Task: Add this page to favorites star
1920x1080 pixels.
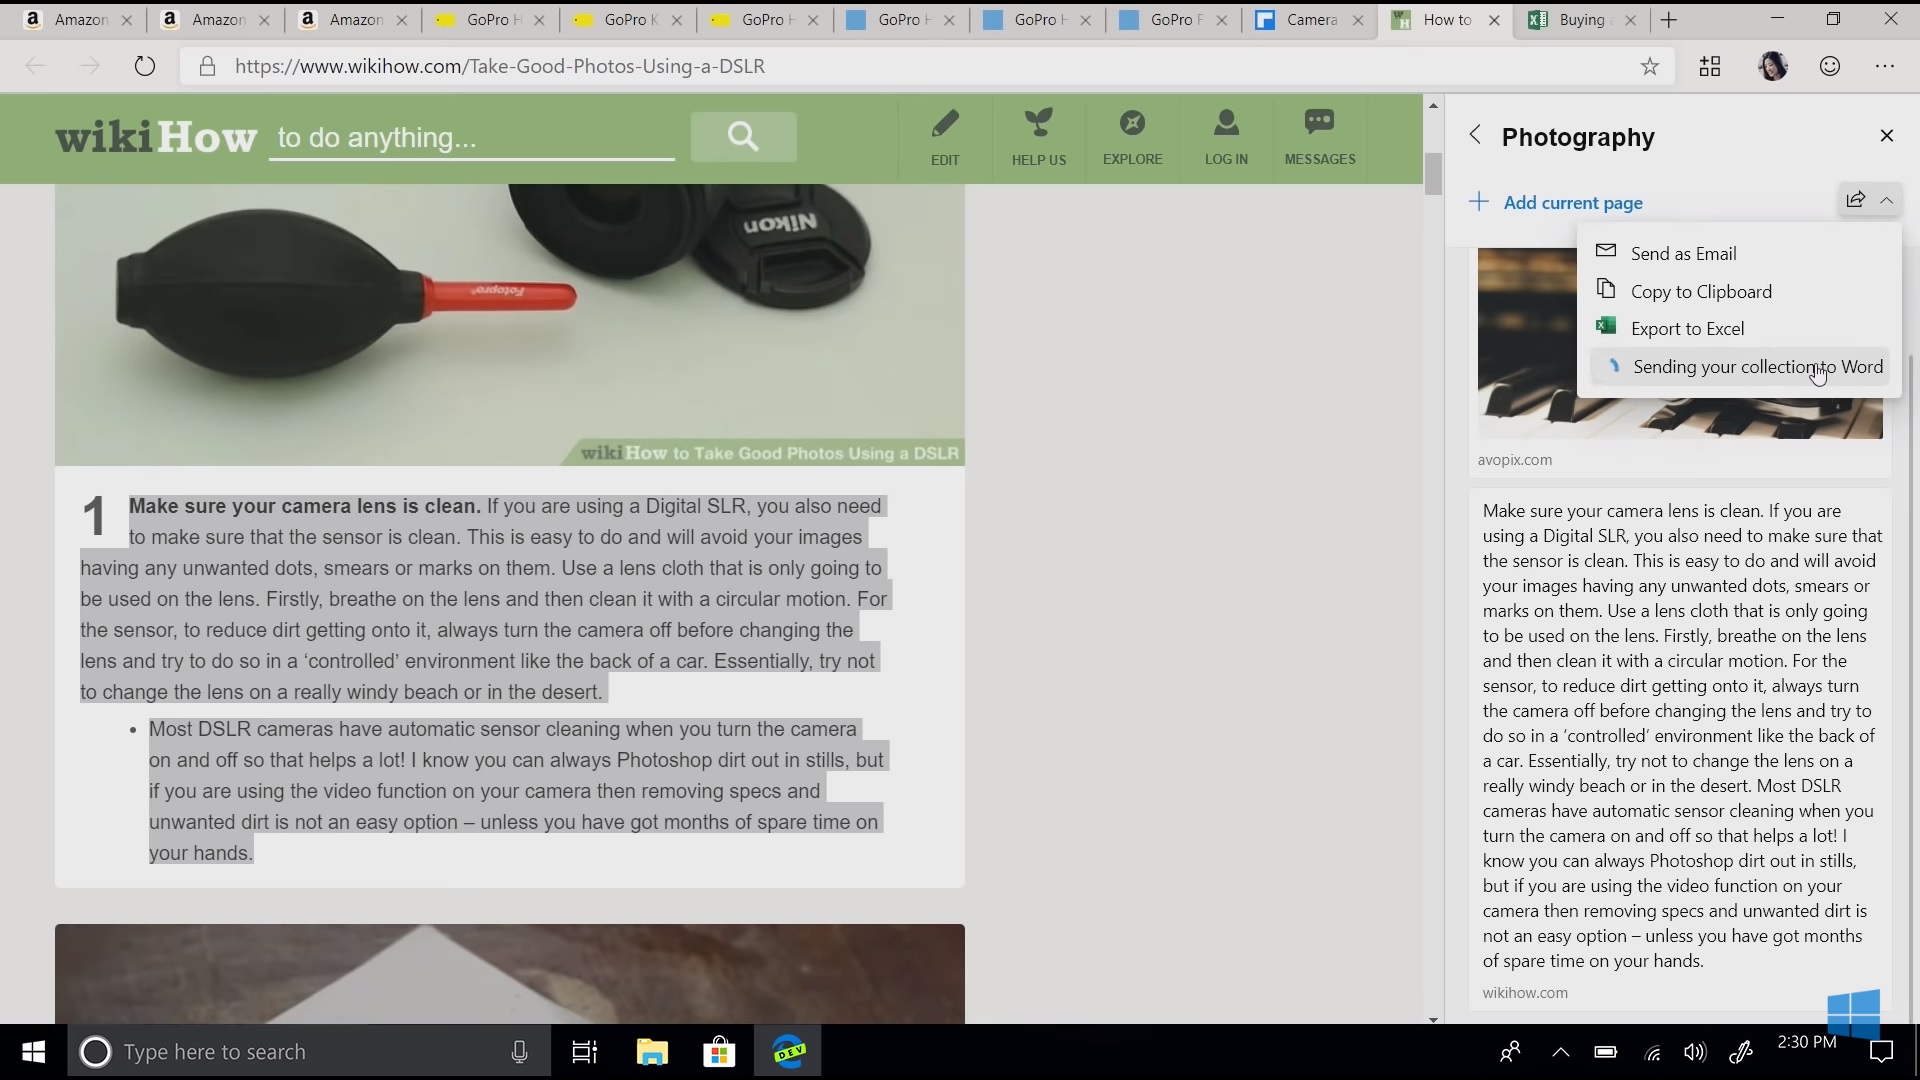Action: coord(1649,66)
